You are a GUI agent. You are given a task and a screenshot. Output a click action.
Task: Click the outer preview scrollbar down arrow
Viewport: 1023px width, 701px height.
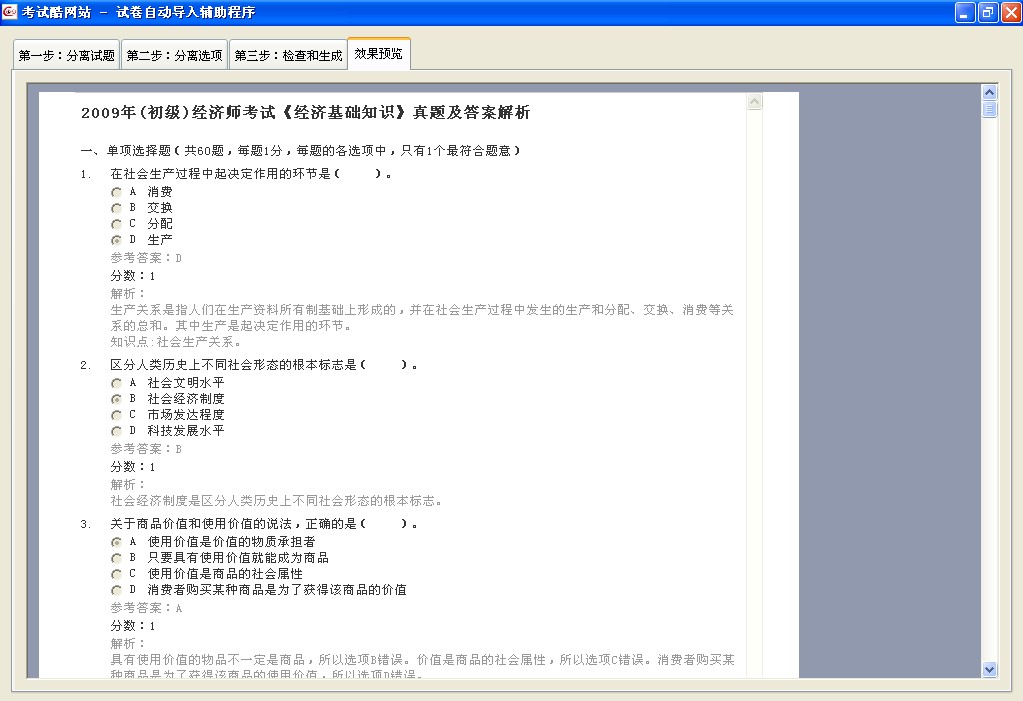coord(990,669)
